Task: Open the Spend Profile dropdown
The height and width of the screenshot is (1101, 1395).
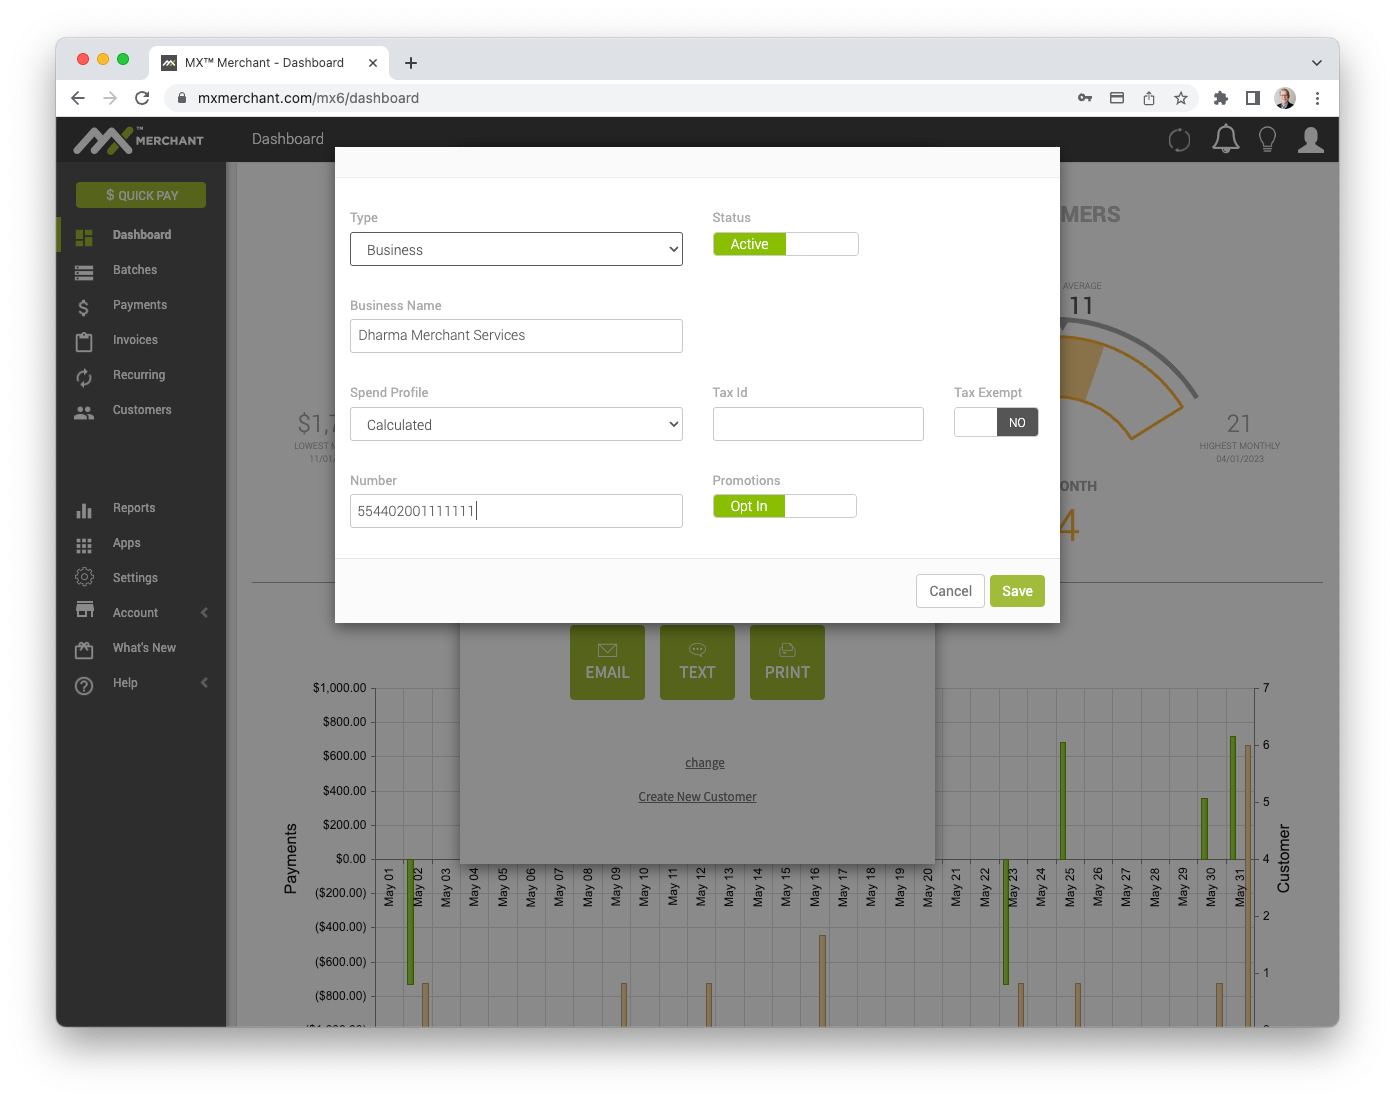Action: (515, 424)
